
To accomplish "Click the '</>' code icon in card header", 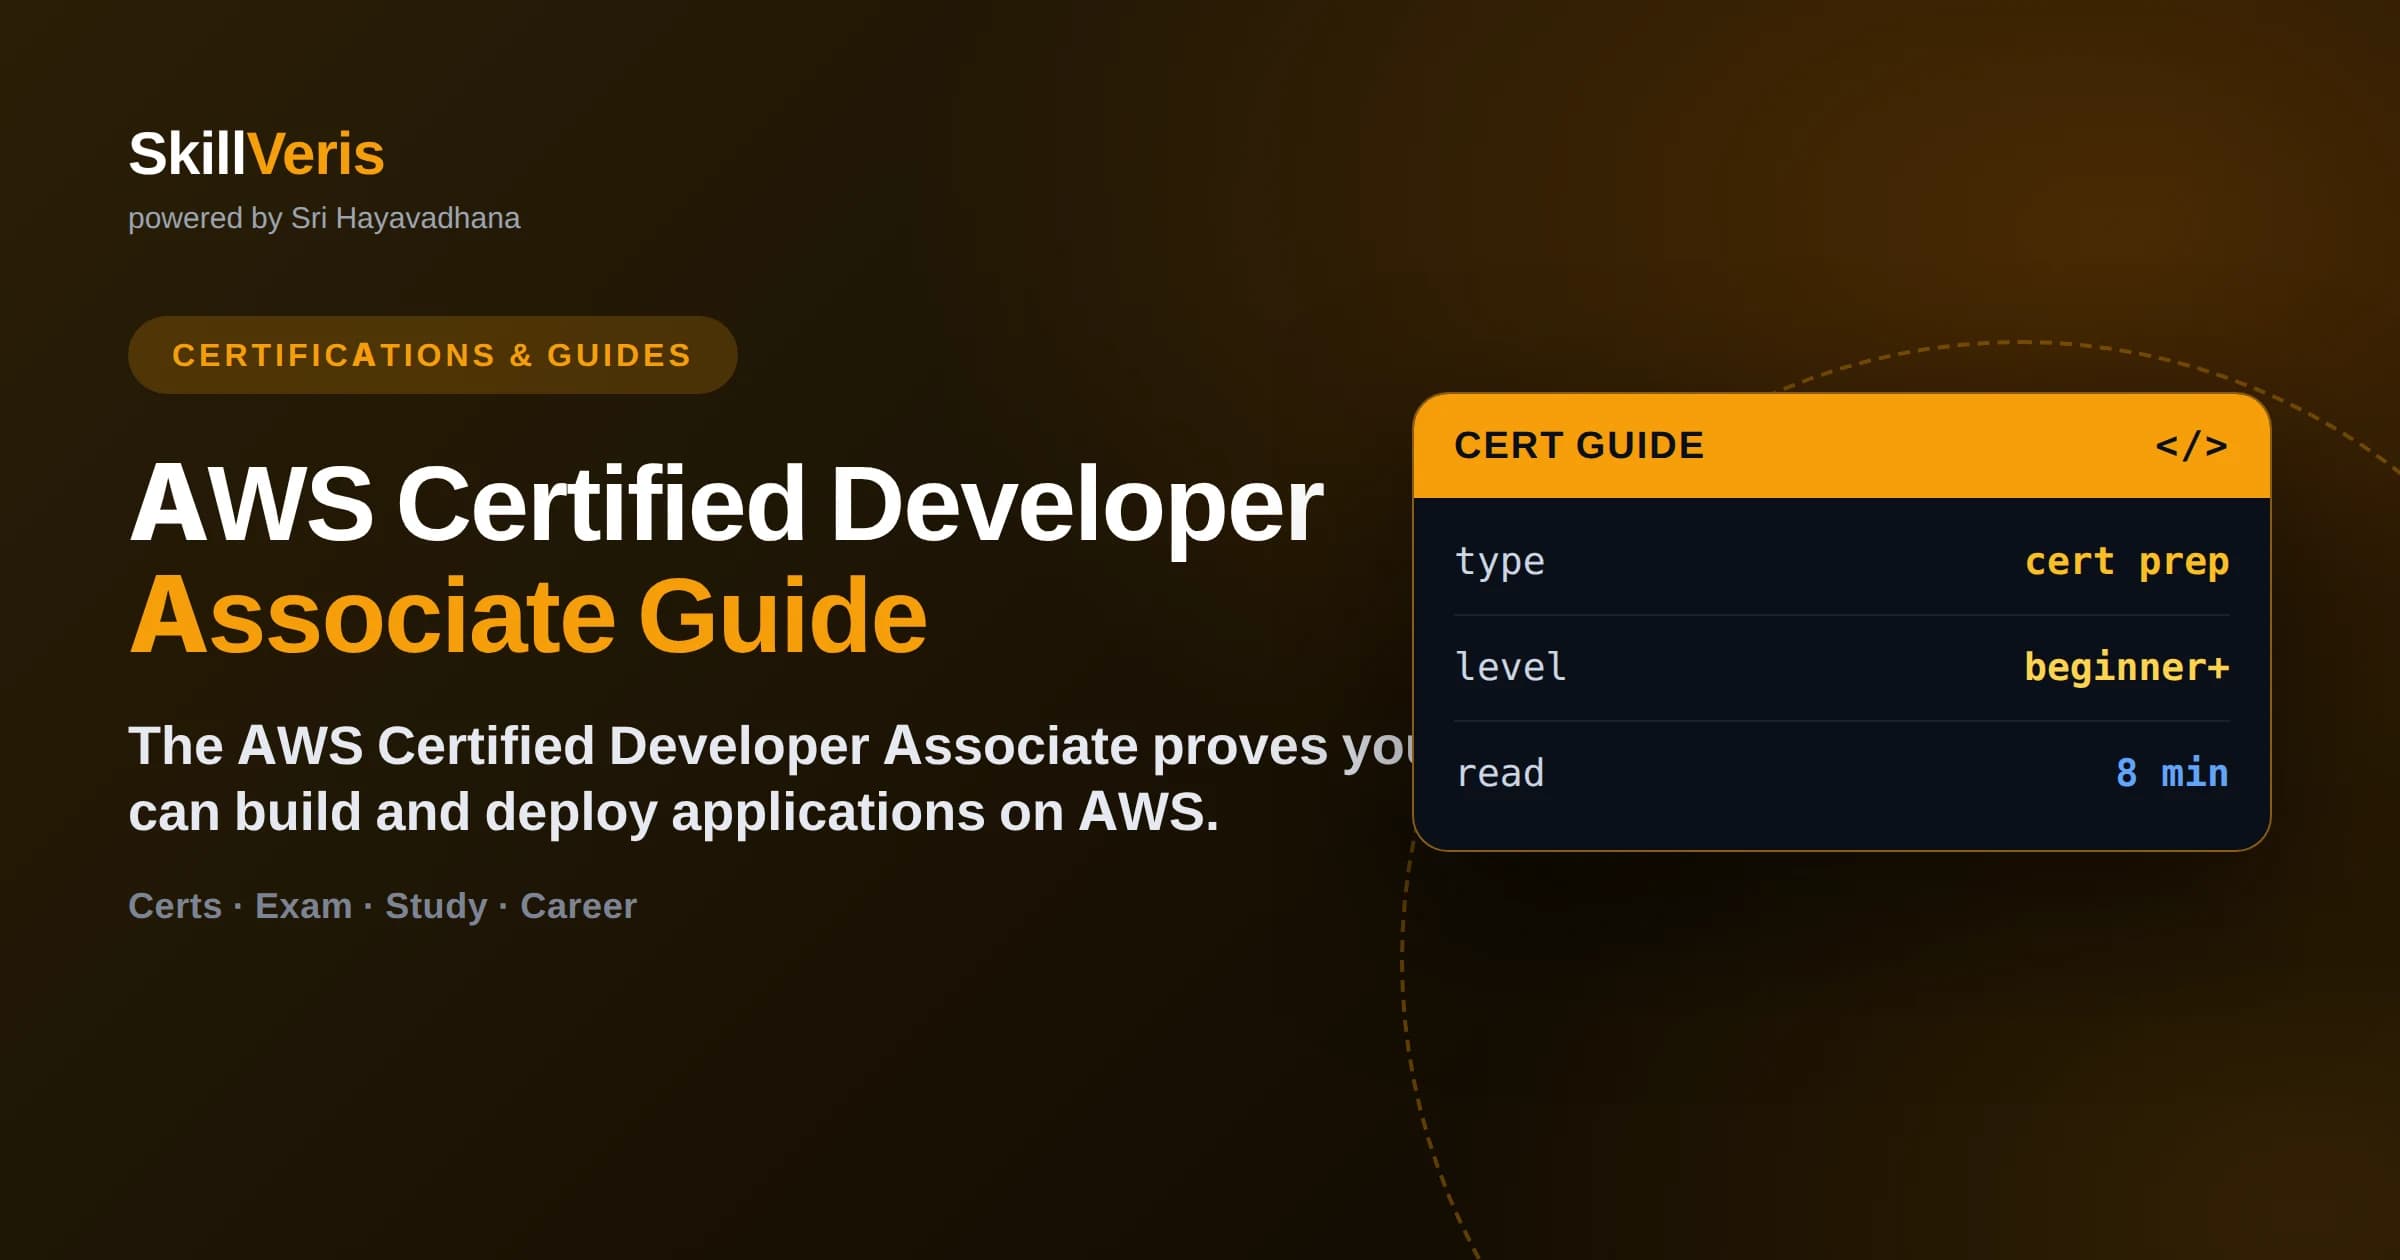I will click(2191, 445).
